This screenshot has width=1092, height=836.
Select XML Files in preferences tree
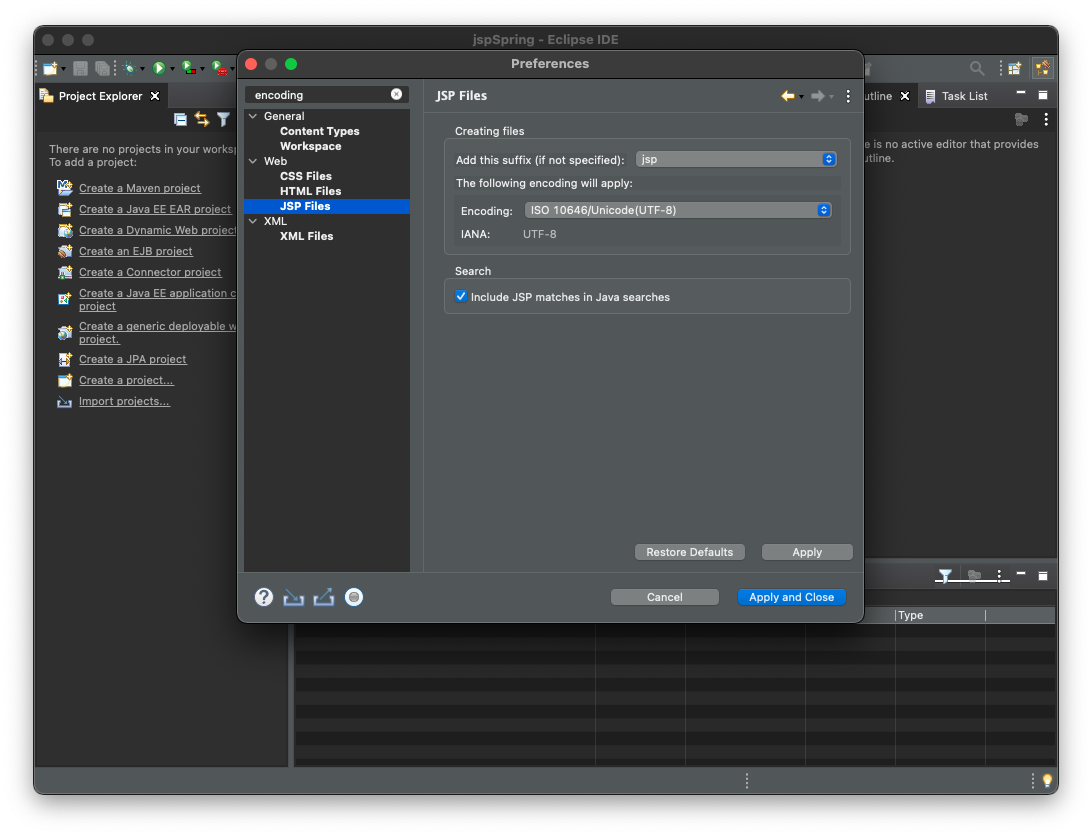click(x=306, y=236)
